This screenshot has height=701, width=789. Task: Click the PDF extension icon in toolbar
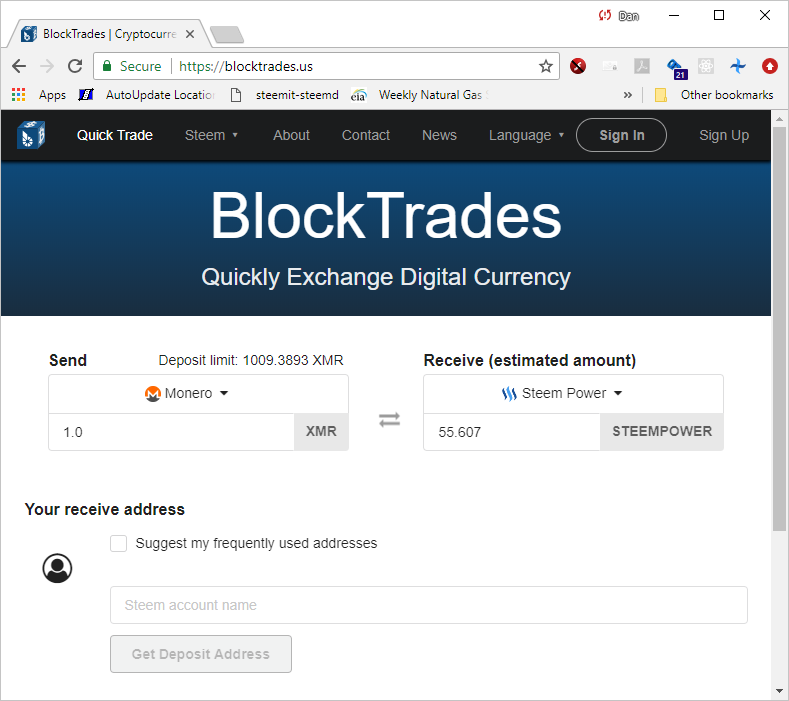pyautogui.click(x=642, y=66)
